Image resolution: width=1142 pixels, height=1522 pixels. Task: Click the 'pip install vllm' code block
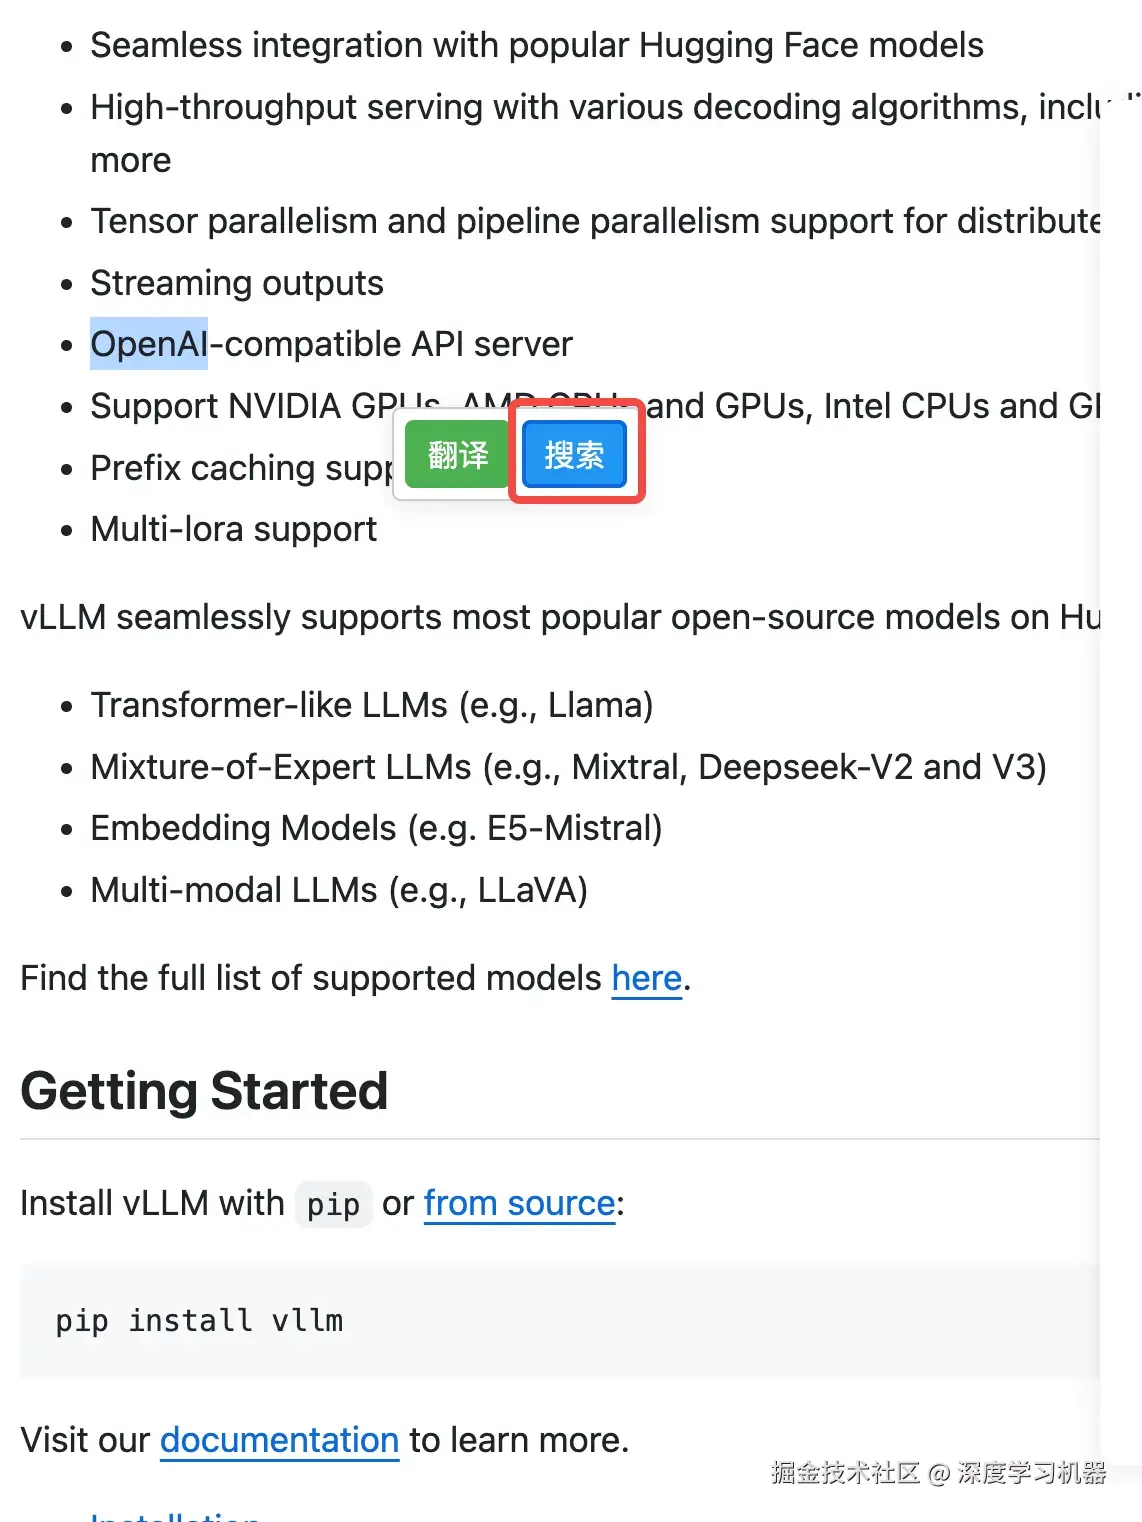[x=560, y=1321]
